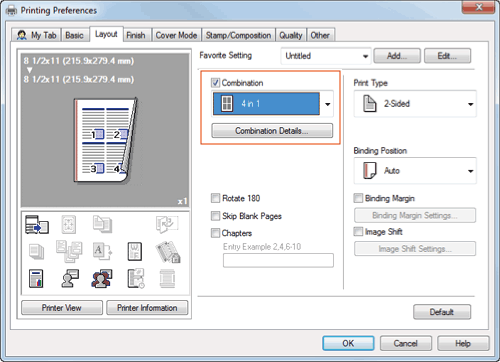
Task: Click the Image Shift Settings... button
Action: [x=415, y=249]
